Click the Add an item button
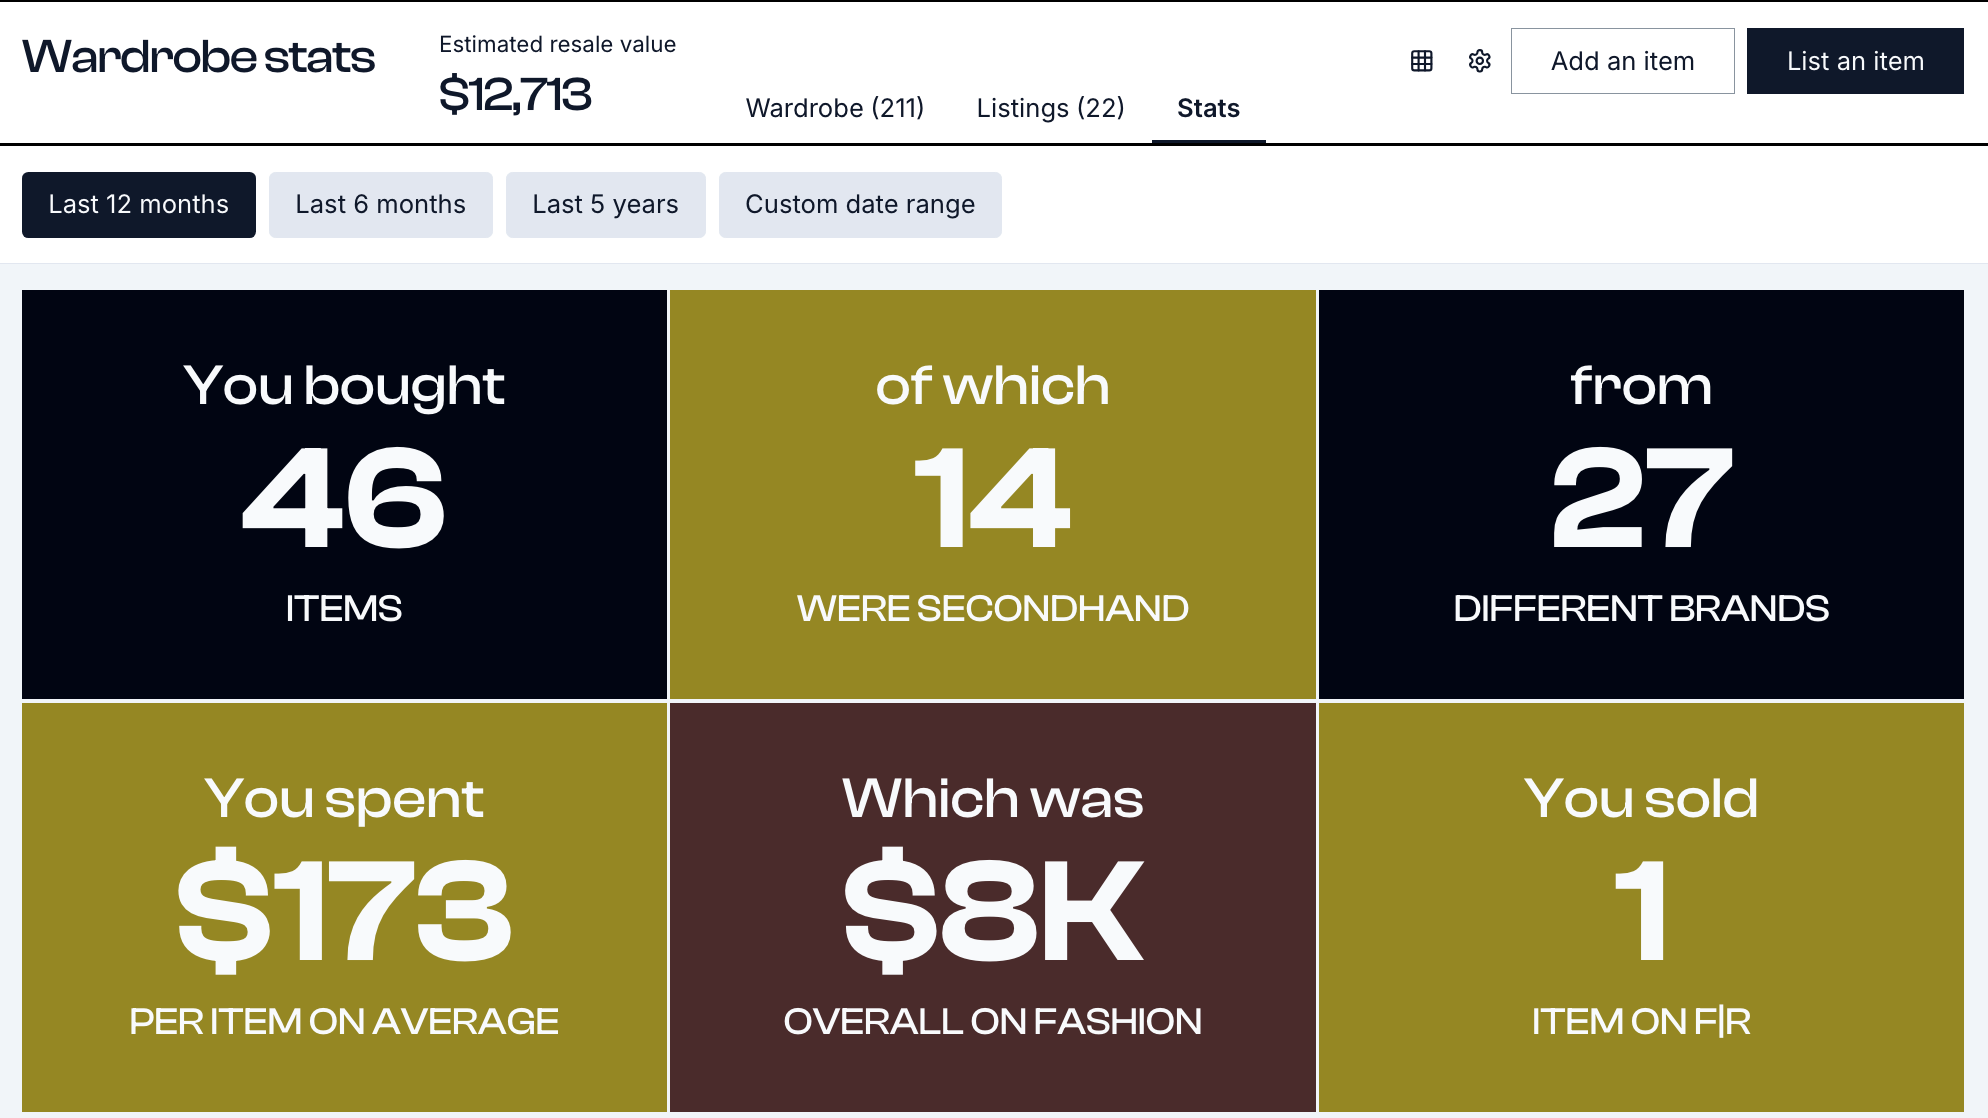Image resolution: width=1988 pixels, height=1118 pixels. tap(1622, 61)
